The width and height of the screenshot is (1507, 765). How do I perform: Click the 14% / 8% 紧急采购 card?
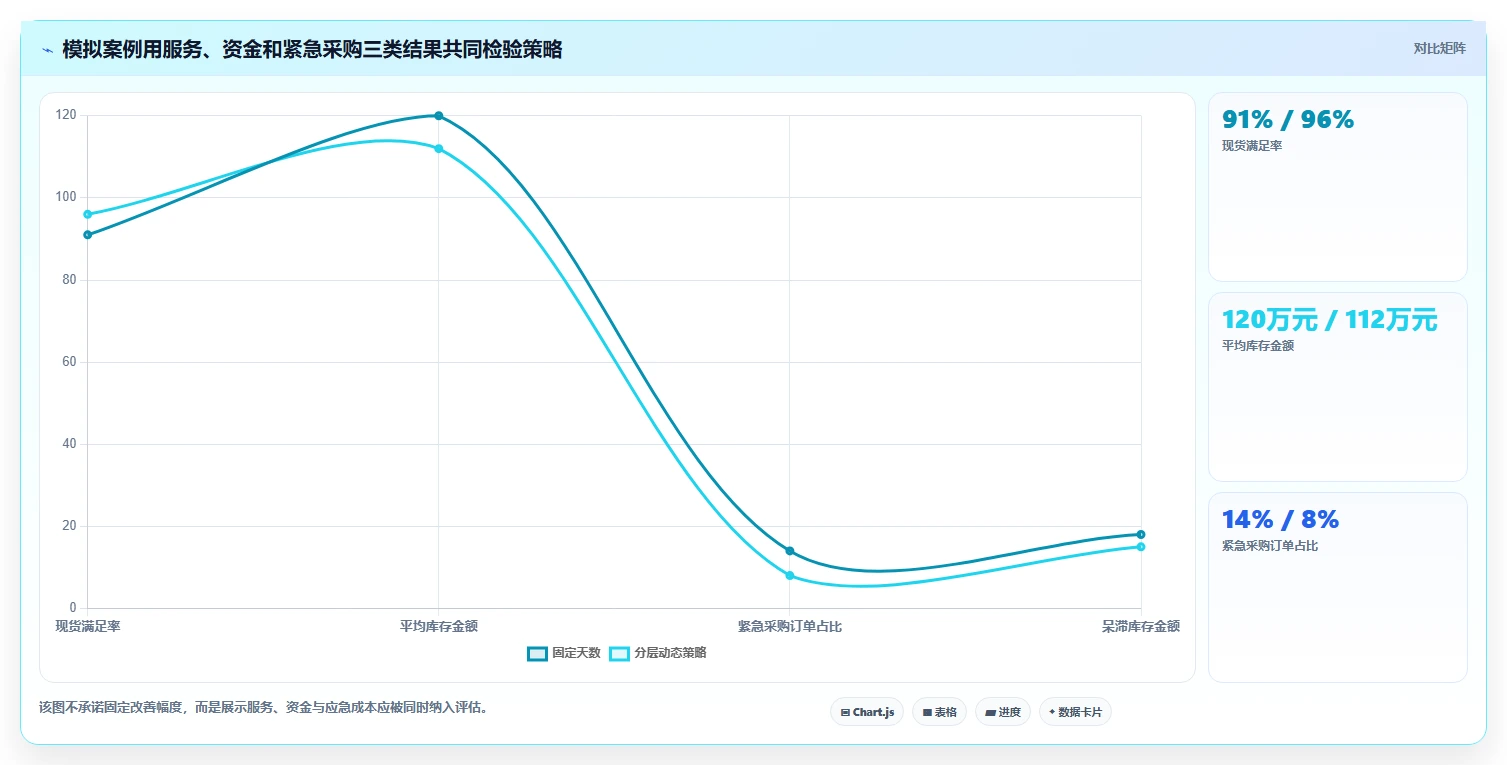1337,587
